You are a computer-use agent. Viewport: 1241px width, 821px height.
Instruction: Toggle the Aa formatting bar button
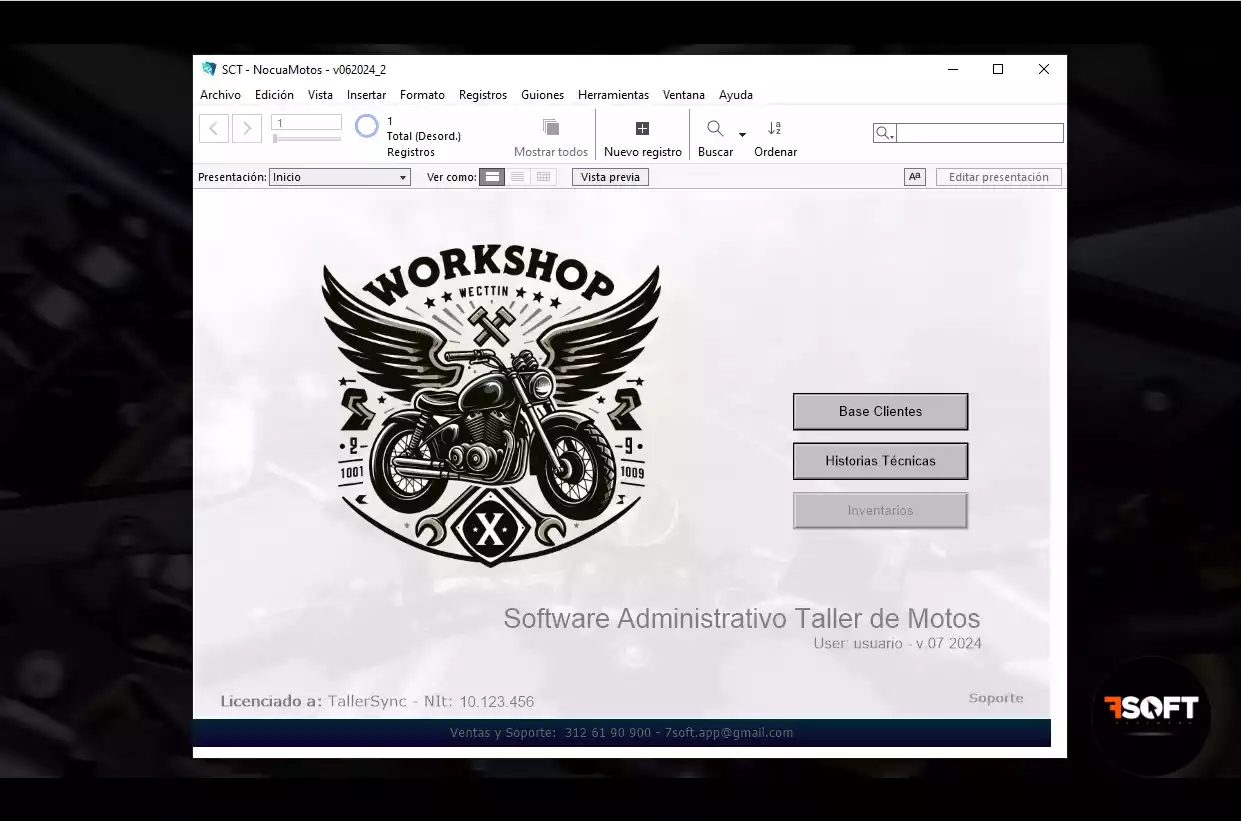click(914, 177)
